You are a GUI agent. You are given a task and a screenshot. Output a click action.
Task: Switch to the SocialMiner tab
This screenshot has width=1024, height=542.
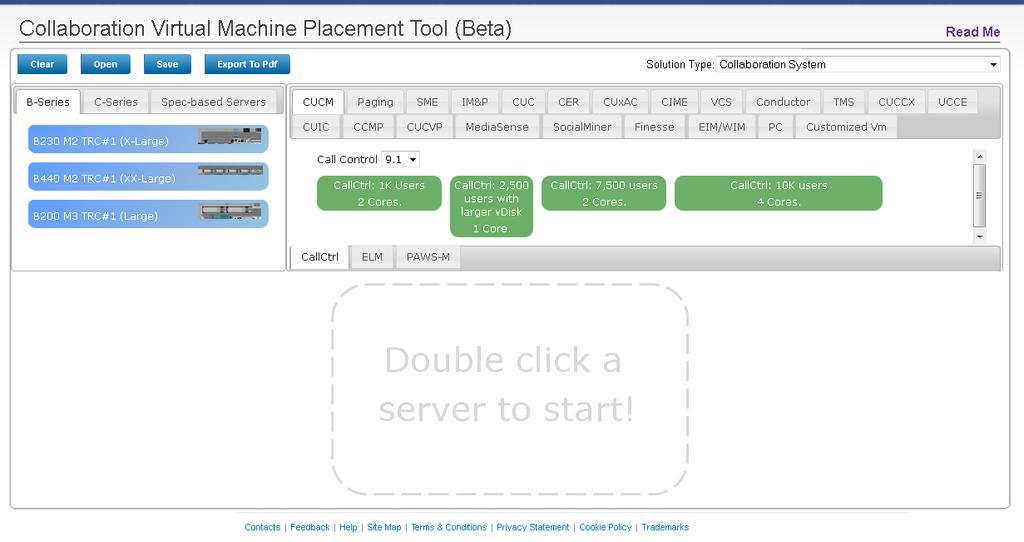pos(582,127)
